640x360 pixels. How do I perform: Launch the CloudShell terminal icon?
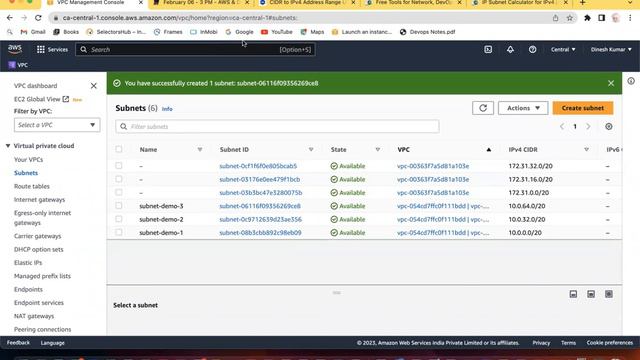pyautogui.click(x=488, y=49)
